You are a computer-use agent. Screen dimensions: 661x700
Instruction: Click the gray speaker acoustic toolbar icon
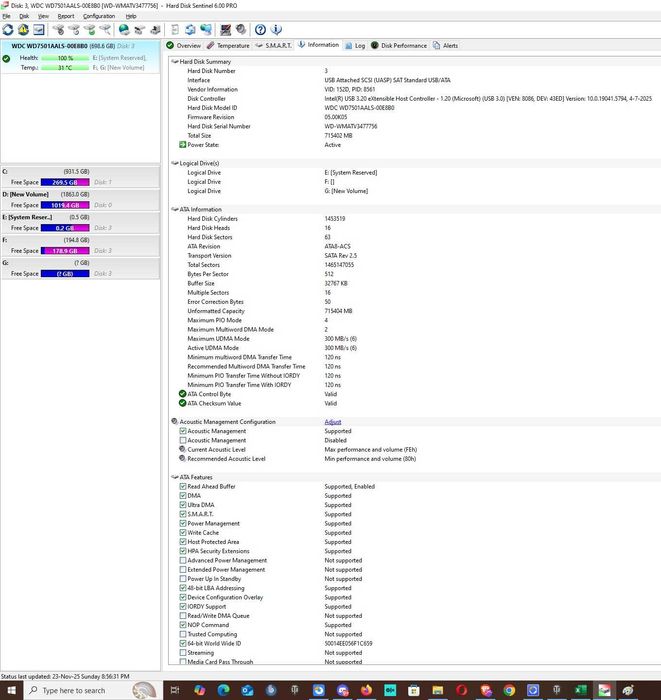click(x=241, y=30)
